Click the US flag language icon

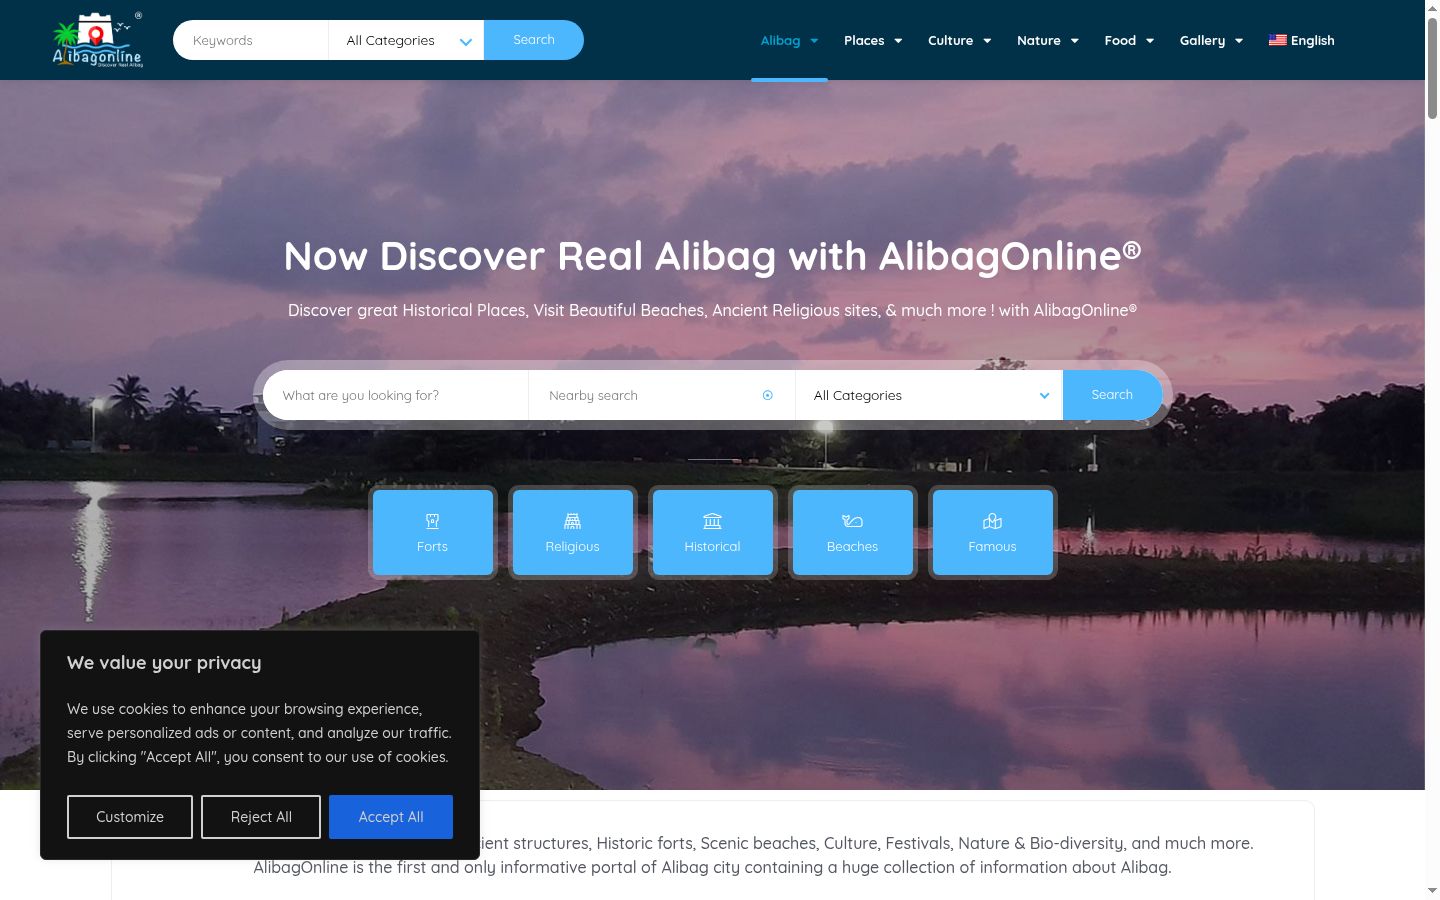pyautogui.click(x=1278, y=40)
